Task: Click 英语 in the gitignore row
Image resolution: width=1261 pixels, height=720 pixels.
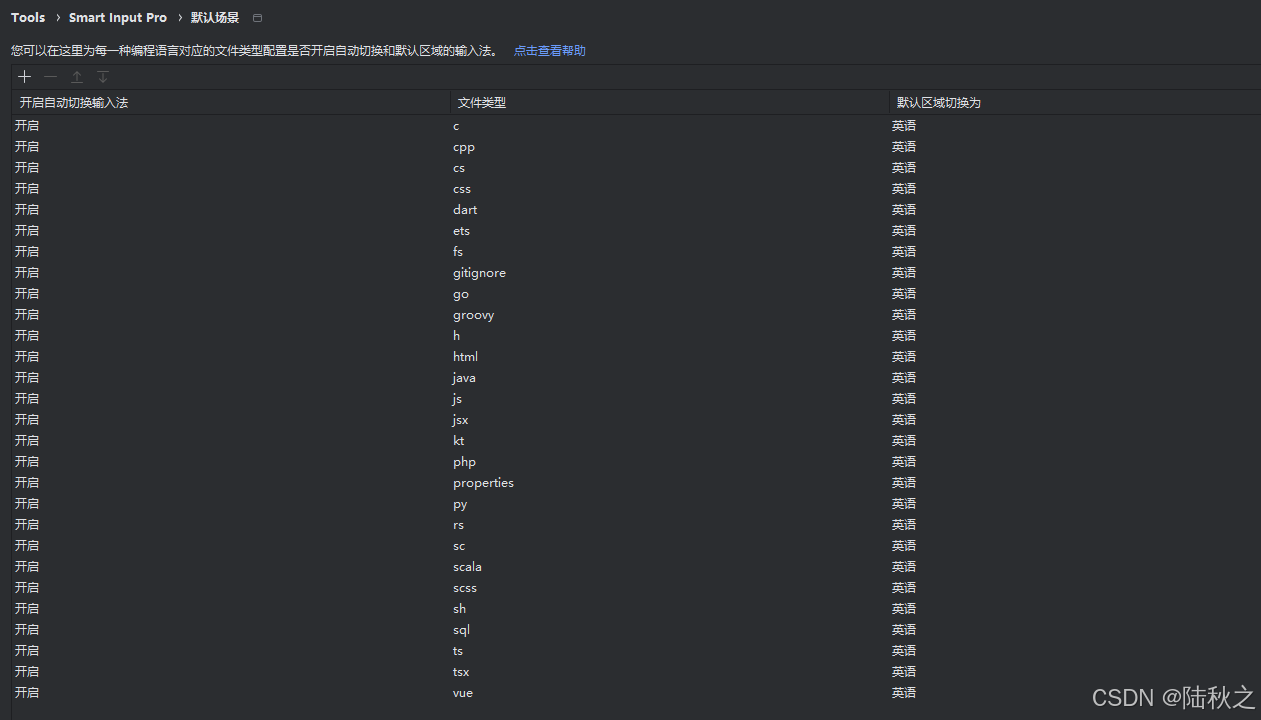Action: pos(904,273)
